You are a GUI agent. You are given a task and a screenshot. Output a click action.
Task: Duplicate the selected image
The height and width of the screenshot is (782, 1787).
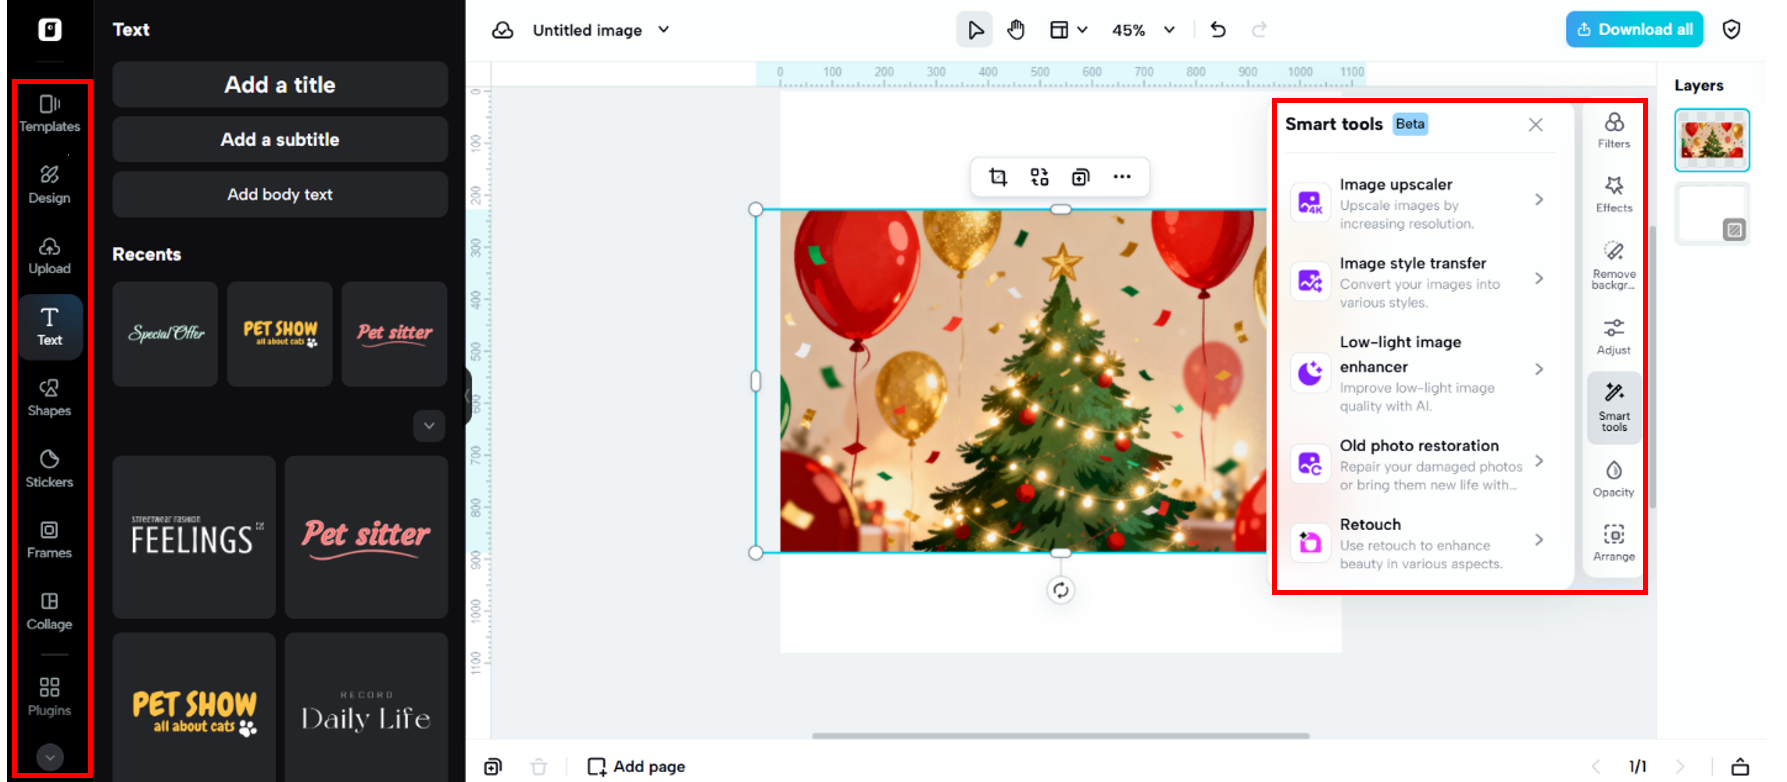(x=1081, y=177)
